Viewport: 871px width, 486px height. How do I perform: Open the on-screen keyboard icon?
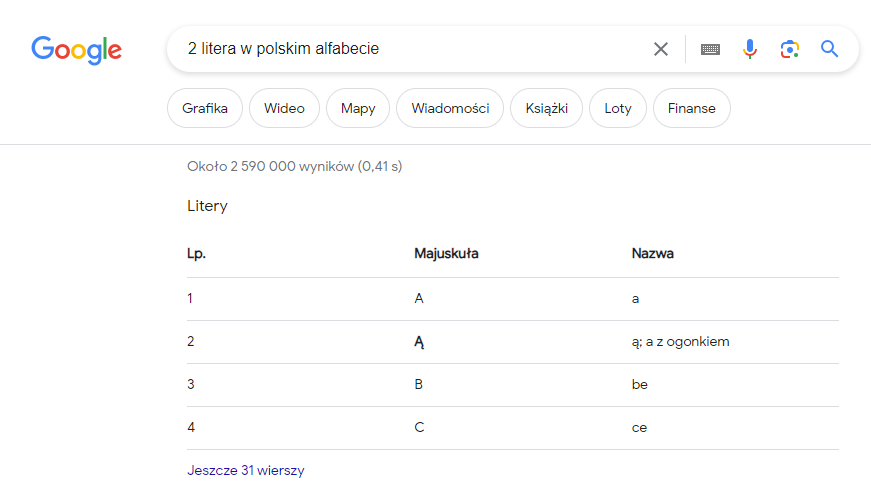coord(710,49)
